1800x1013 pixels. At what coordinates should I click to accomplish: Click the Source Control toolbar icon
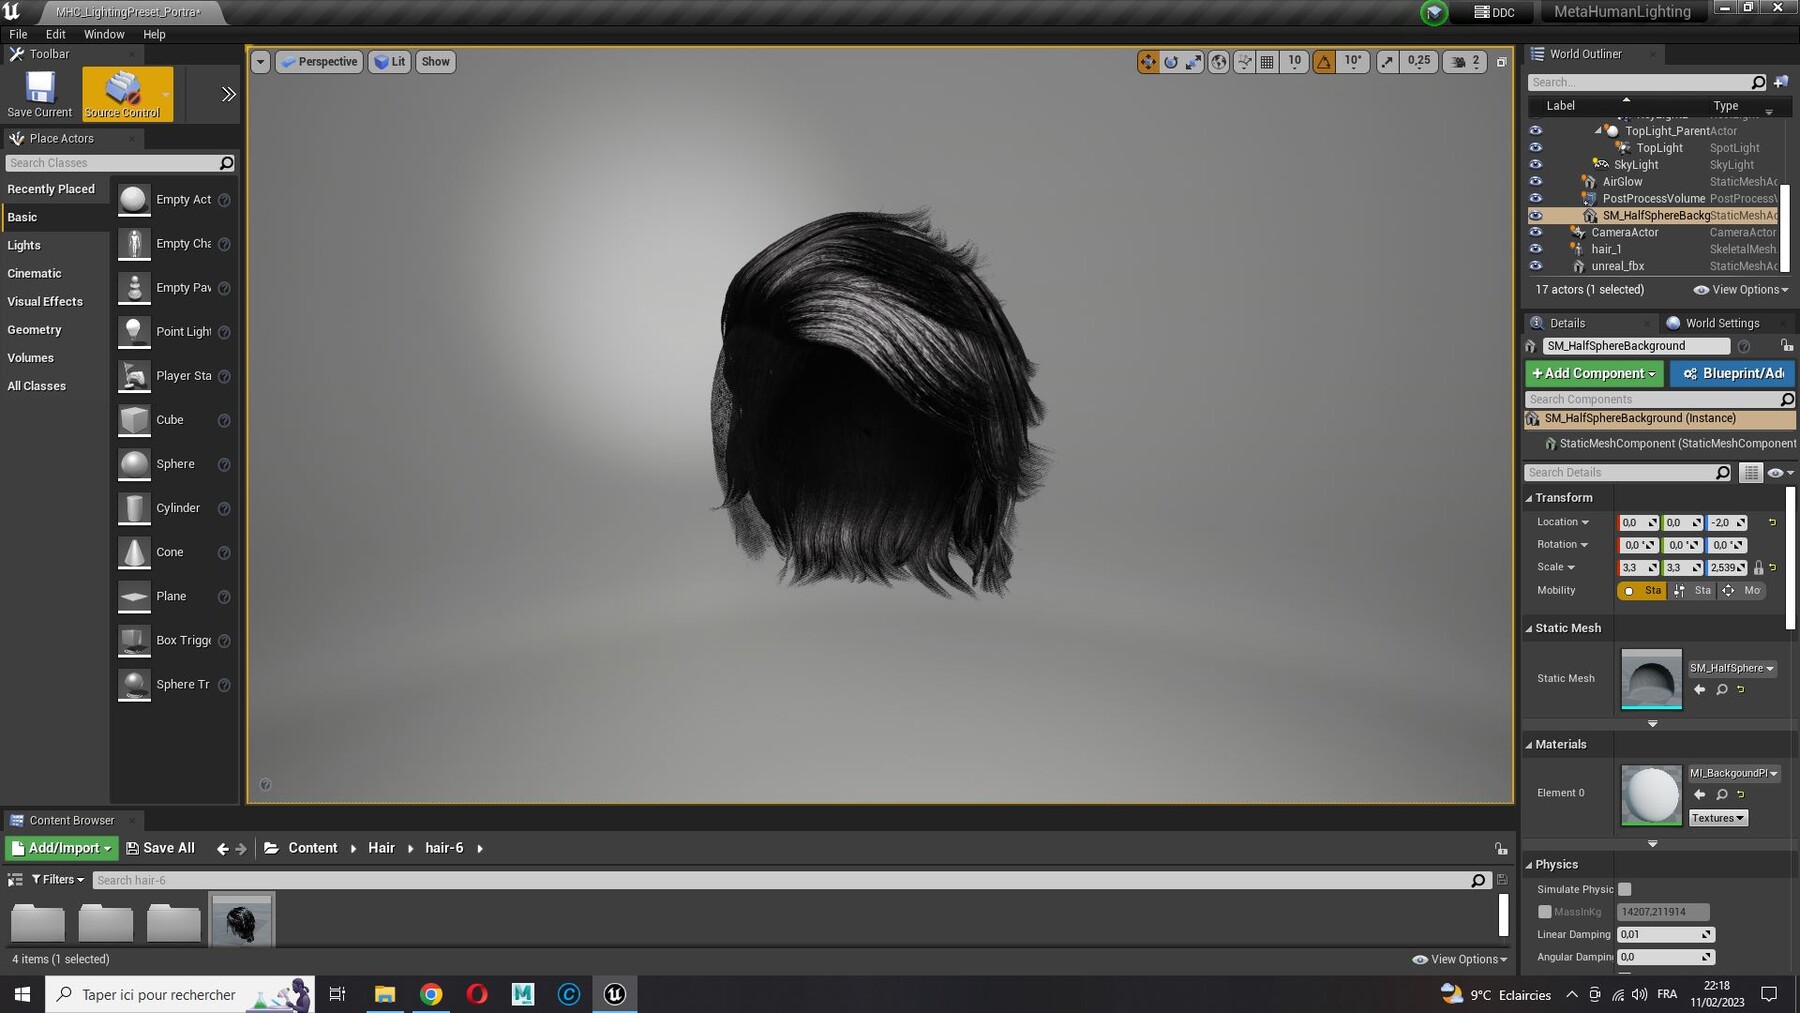[123, 95]
